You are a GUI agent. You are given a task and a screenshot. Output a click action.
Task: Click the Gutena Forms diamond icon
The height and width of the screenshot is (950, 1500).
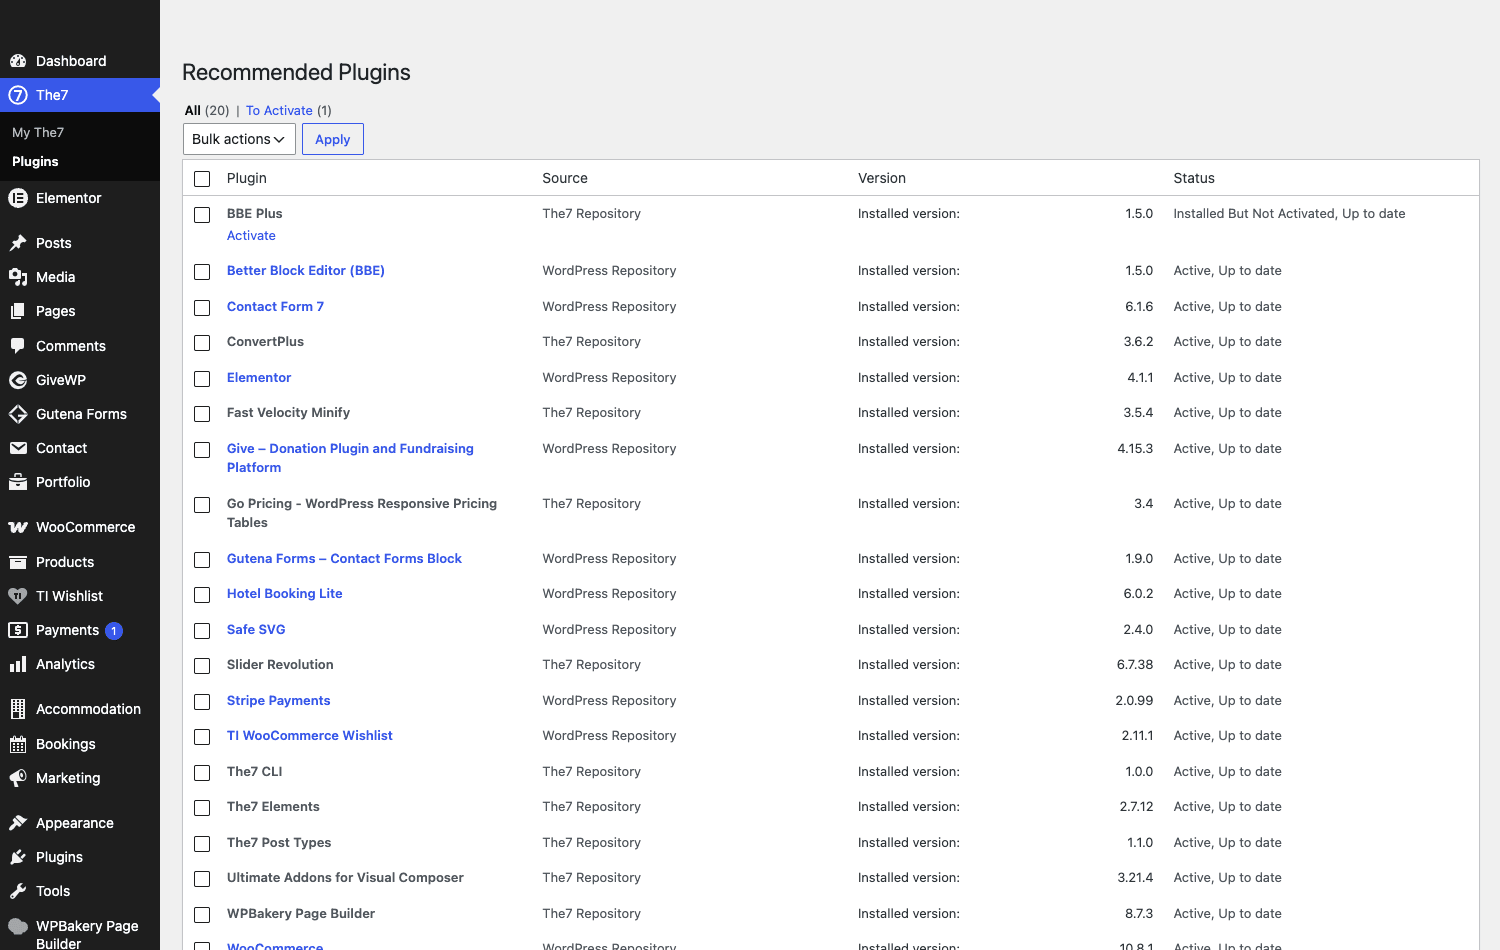coord(18,414)
